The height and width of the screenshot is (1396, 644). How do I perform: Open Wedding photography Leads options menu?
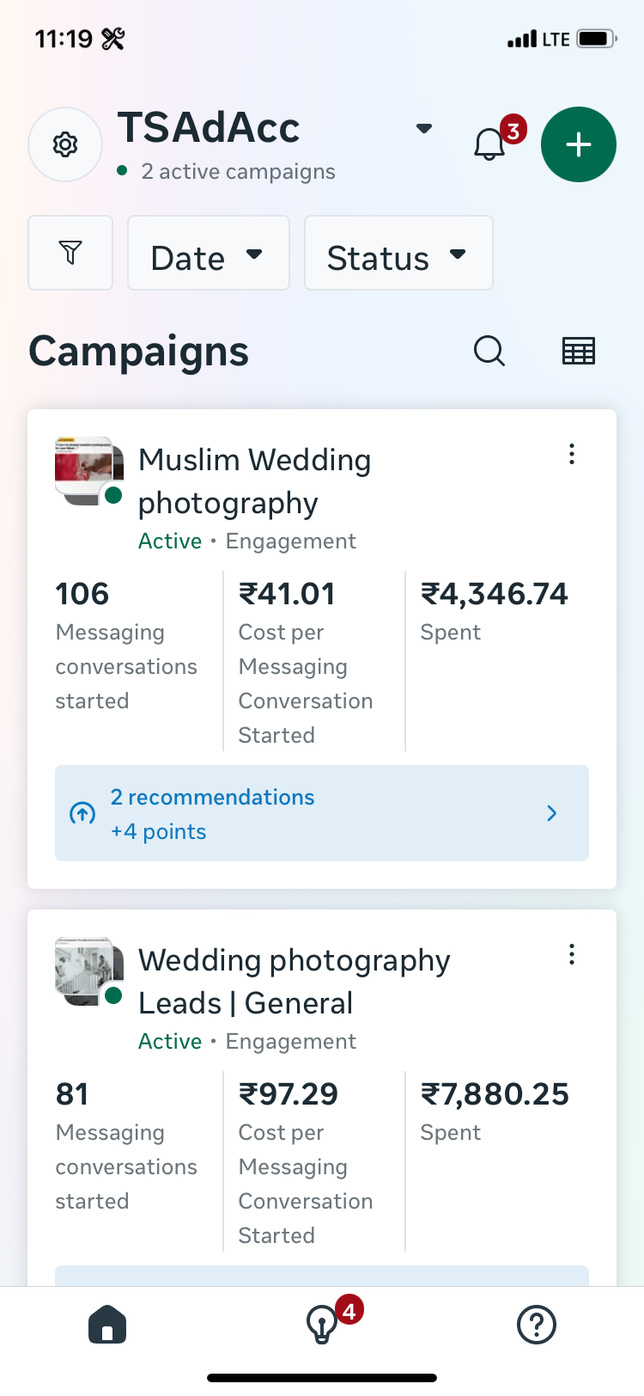(x=571, y=954)
